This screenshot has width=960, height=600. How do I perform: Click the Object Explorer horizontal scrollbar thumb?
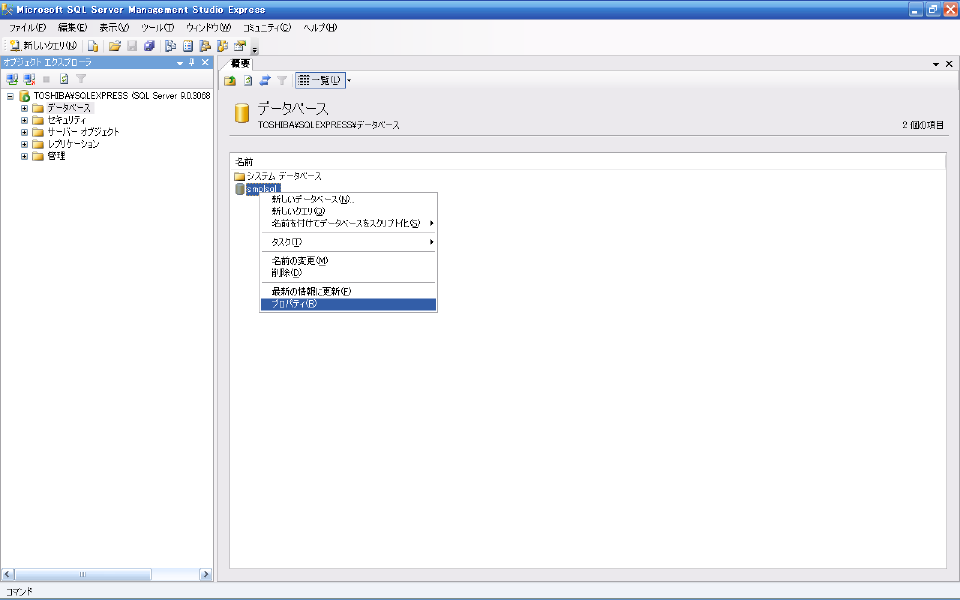coord(83,574)
